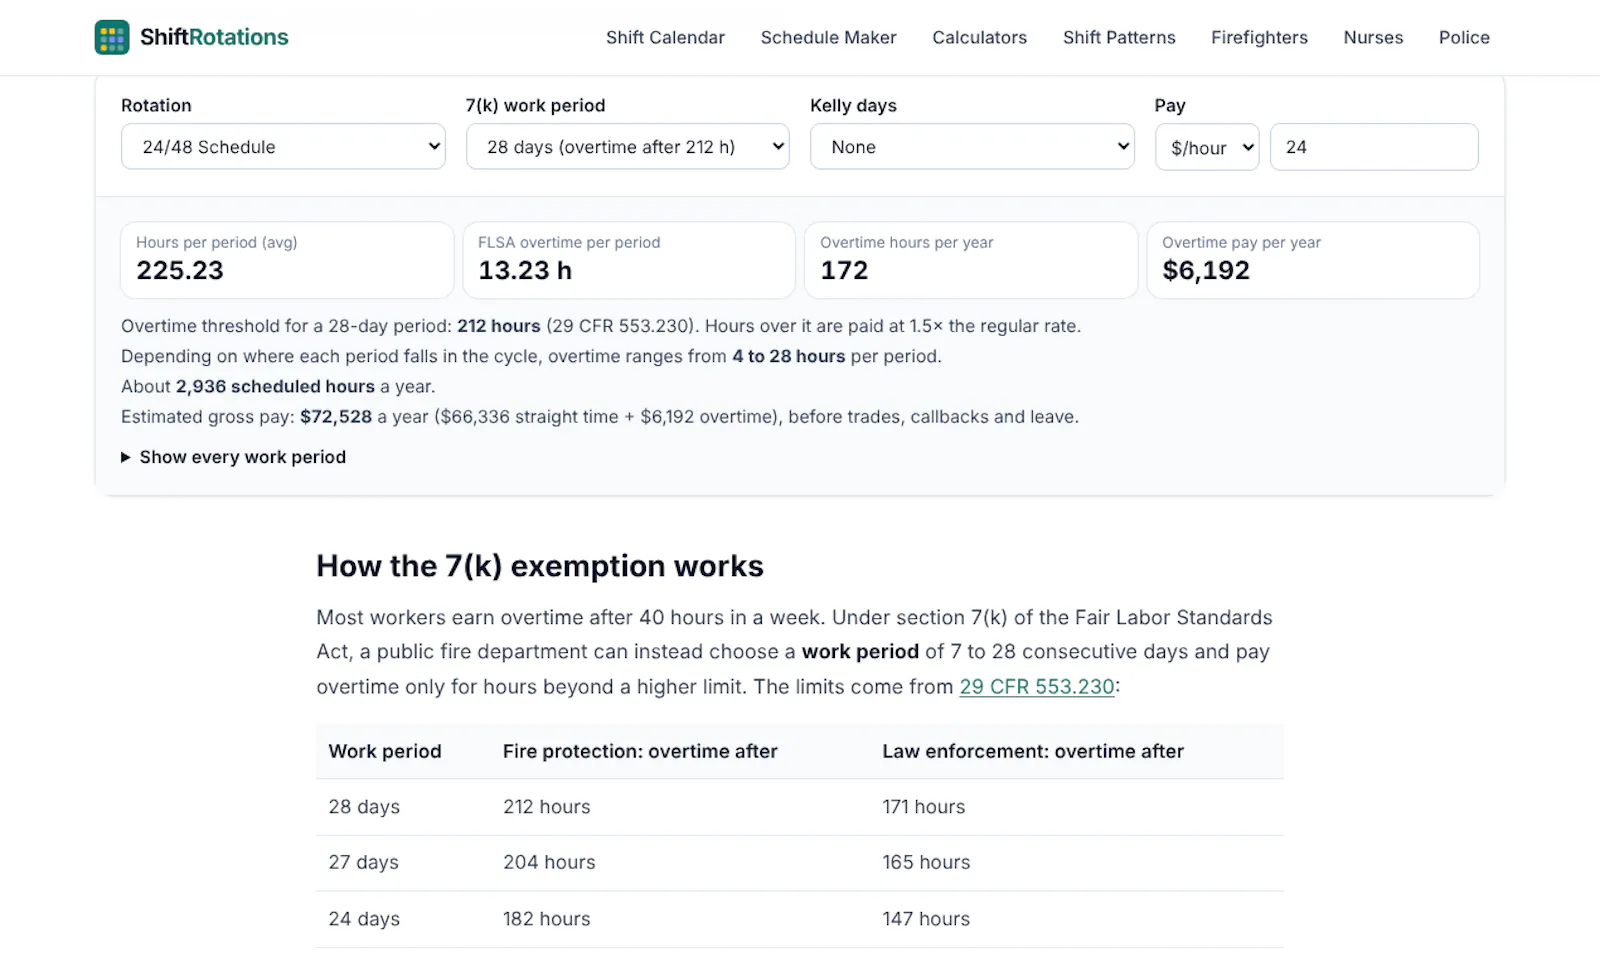Click the 212 hours table cell

pos(547,807)
